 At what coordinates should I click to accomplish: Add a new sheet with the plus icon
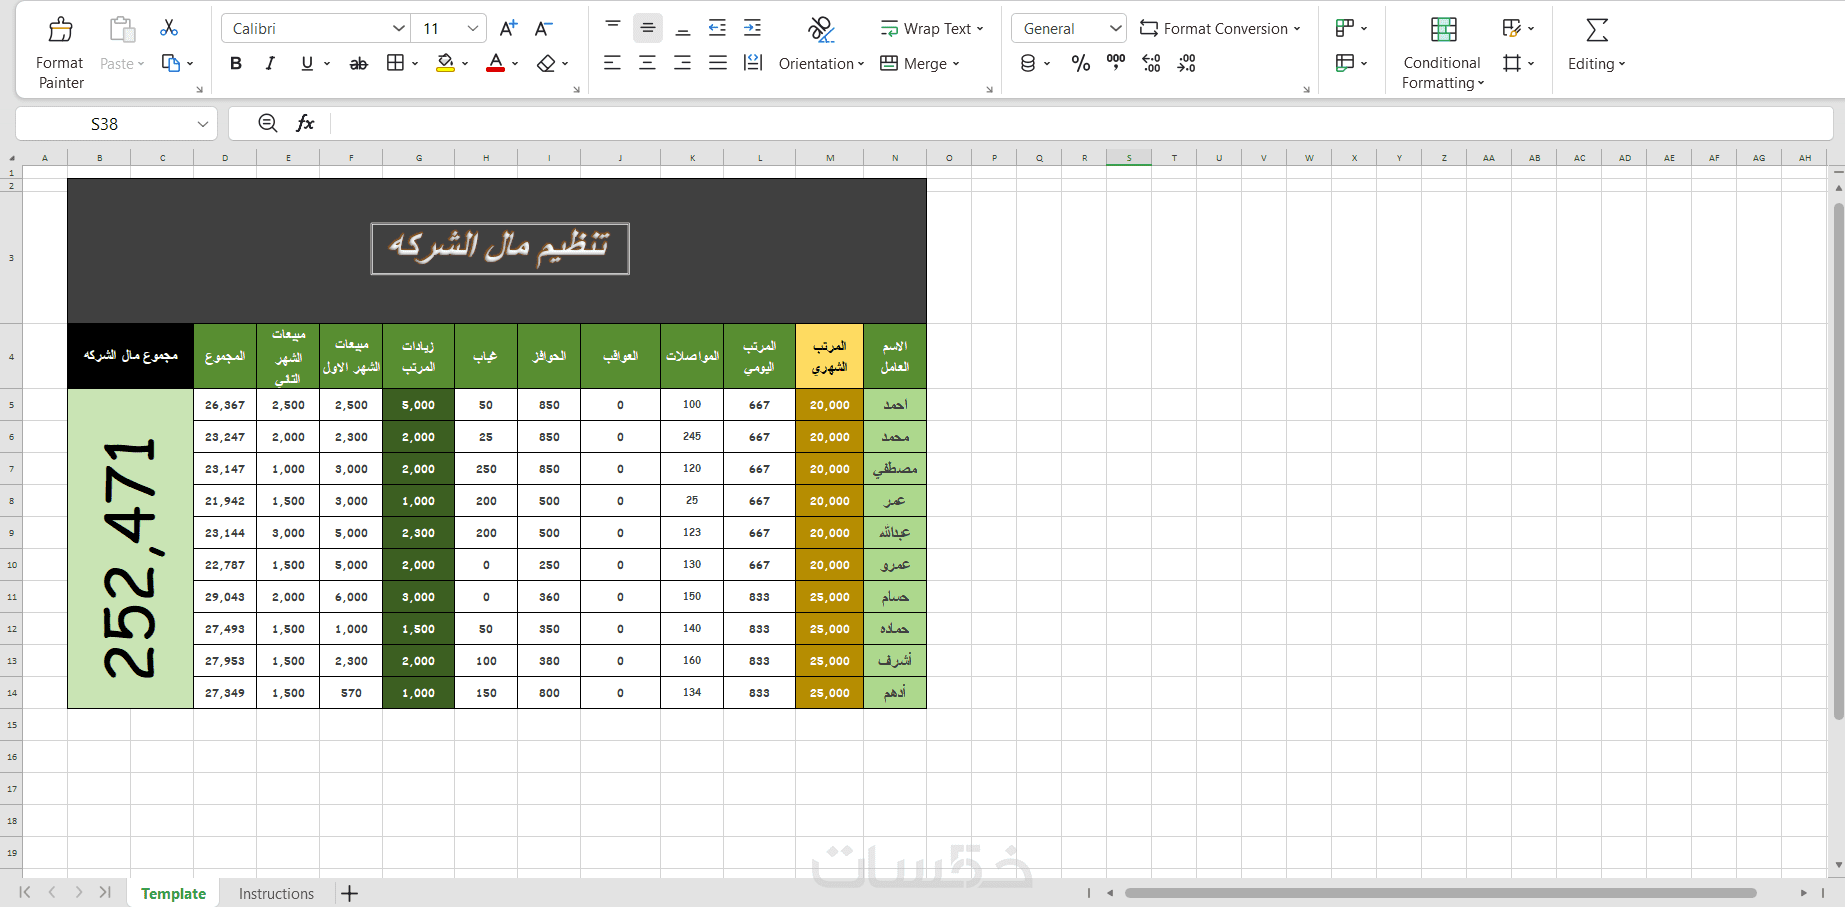(x=349, y=894)
